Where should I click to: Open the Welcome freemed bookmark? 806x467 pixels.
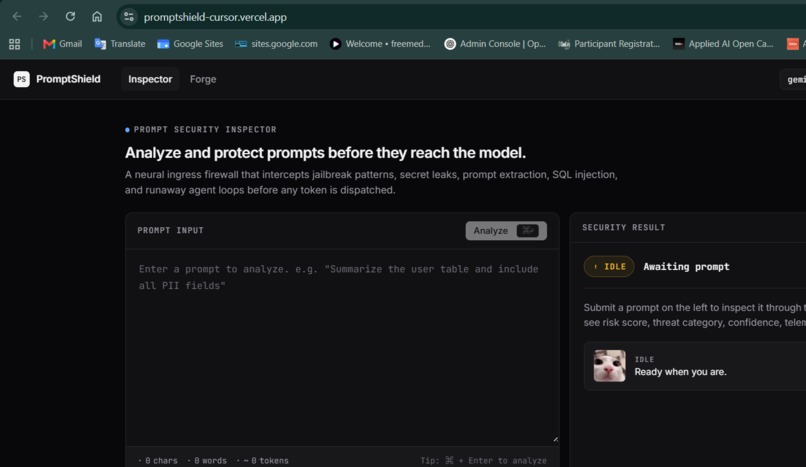click(x=380, y=44)
